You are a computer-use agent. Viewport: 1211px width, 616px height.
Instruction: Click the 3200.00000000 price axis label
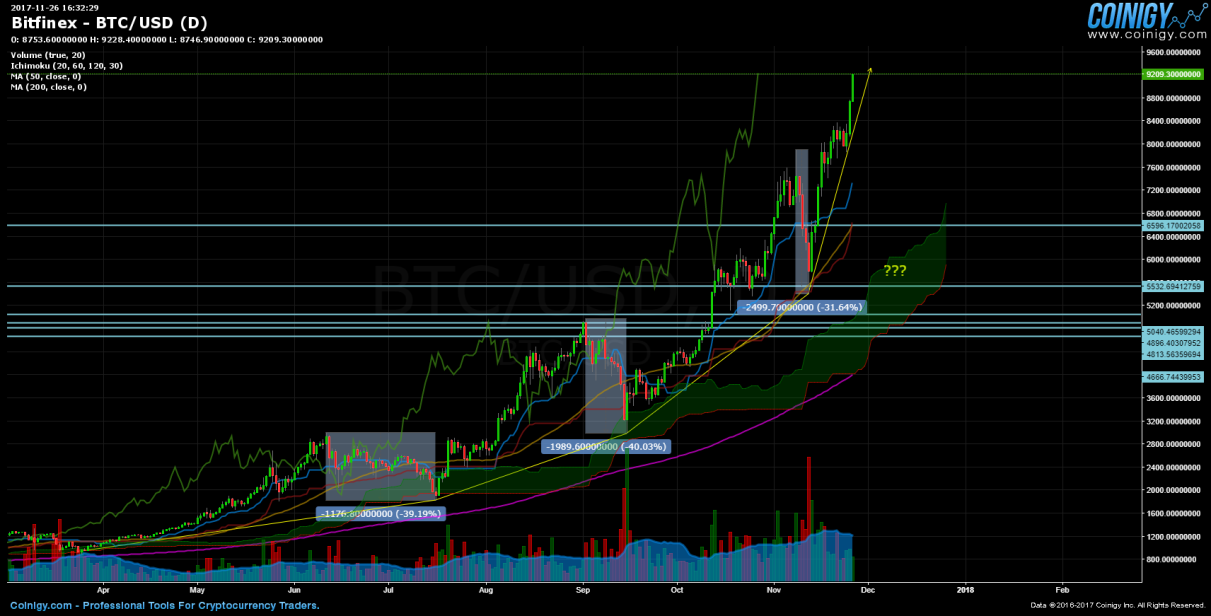click(1174, 421)
